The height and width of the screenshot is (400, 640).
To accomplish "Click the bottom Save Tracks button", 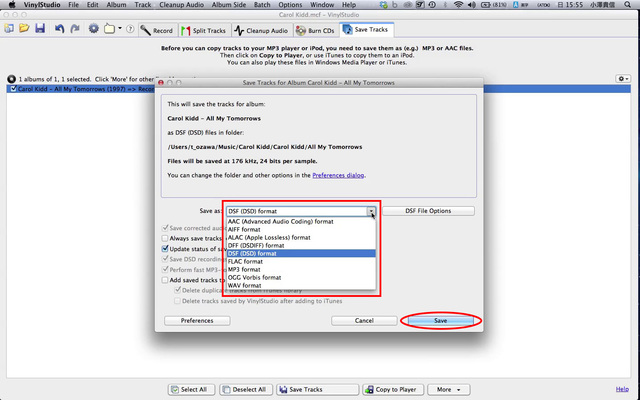I will (x=318, y=389).
